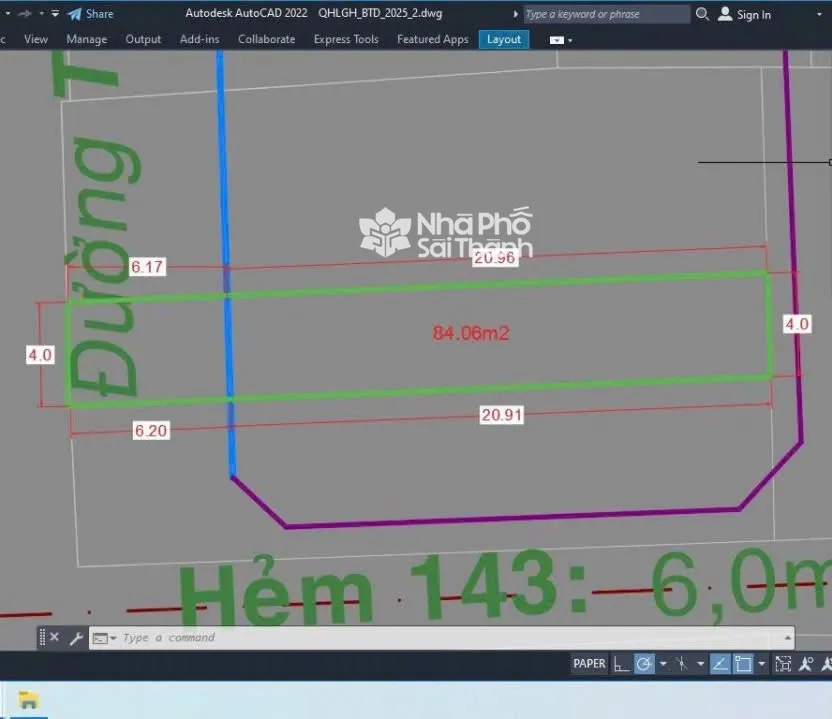Open the Redo history dropdown arrow

click(x=41, y=14)
